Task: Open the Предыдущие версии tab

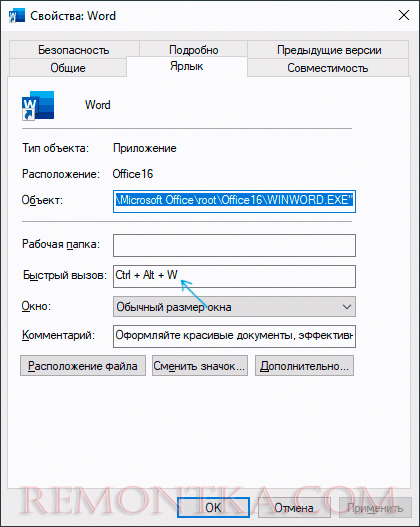Action: point(329,50)
